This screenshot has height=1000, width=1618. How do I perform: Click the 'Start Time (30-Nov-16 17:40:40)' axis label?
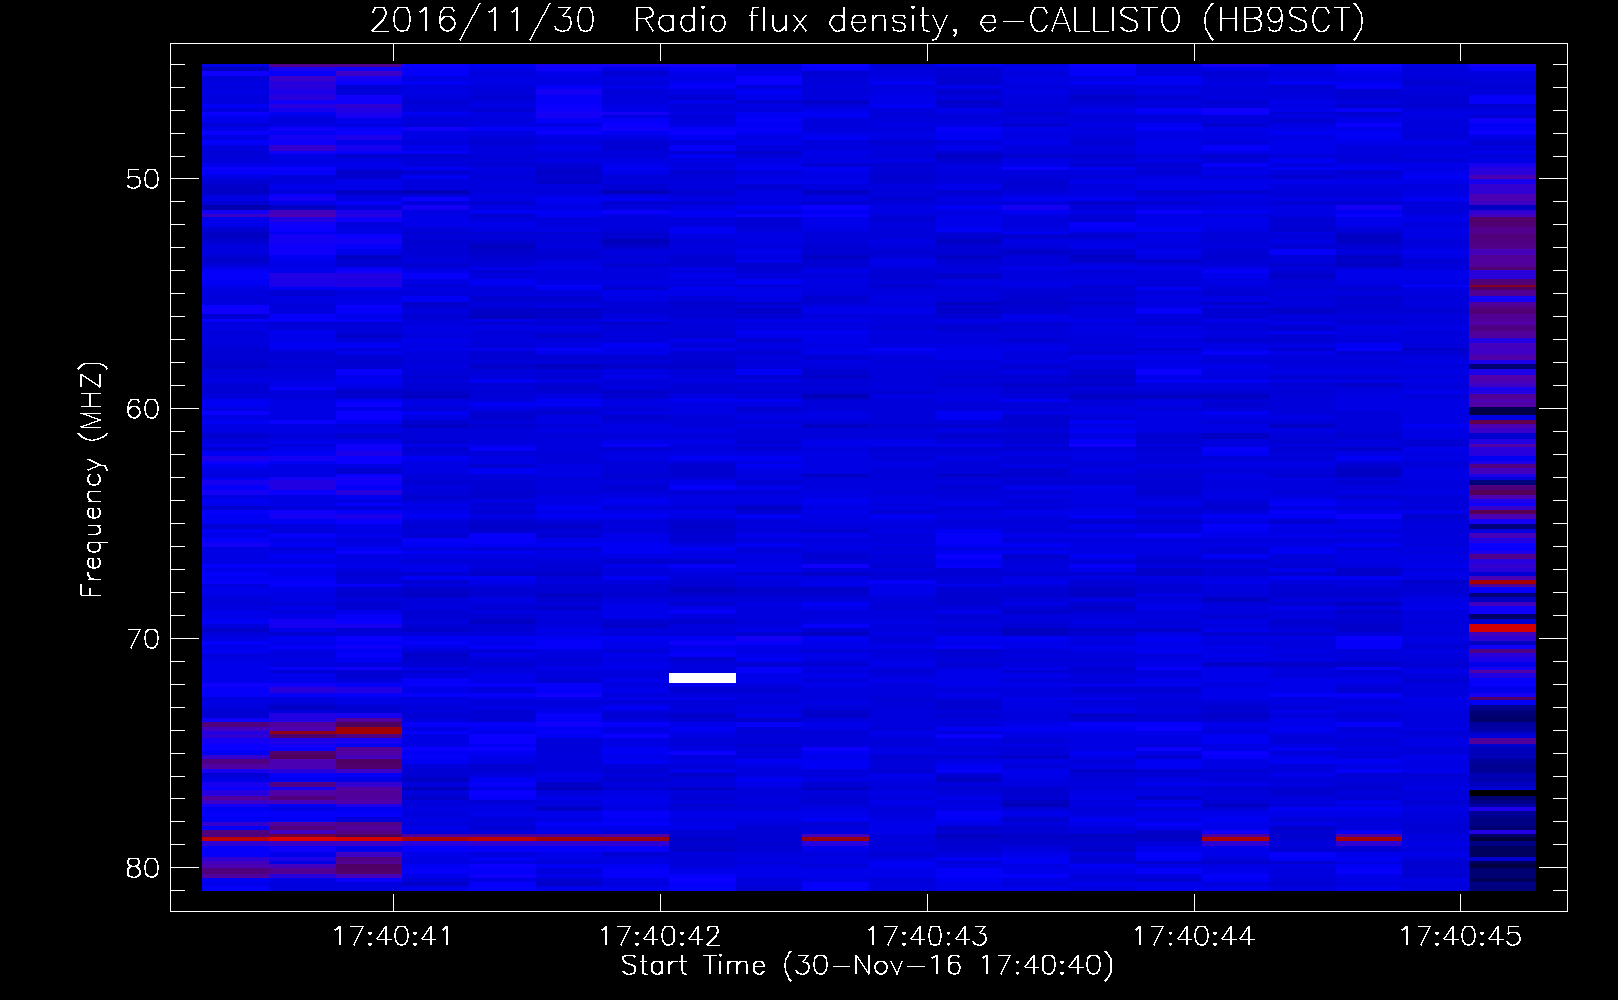pos(867,966)
